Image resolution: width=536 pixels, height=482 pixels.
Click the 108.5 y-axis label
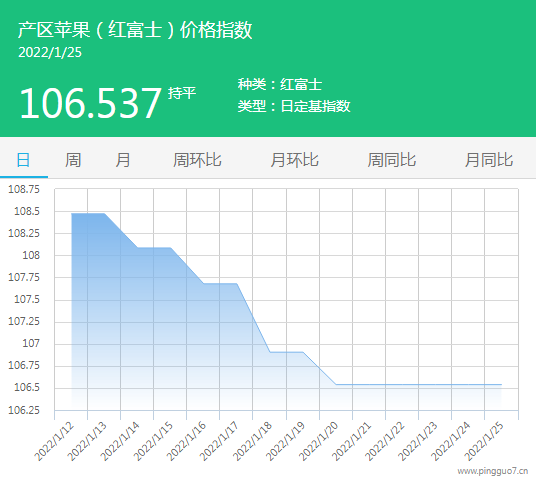pyautogui.click(x=27, y=211)
